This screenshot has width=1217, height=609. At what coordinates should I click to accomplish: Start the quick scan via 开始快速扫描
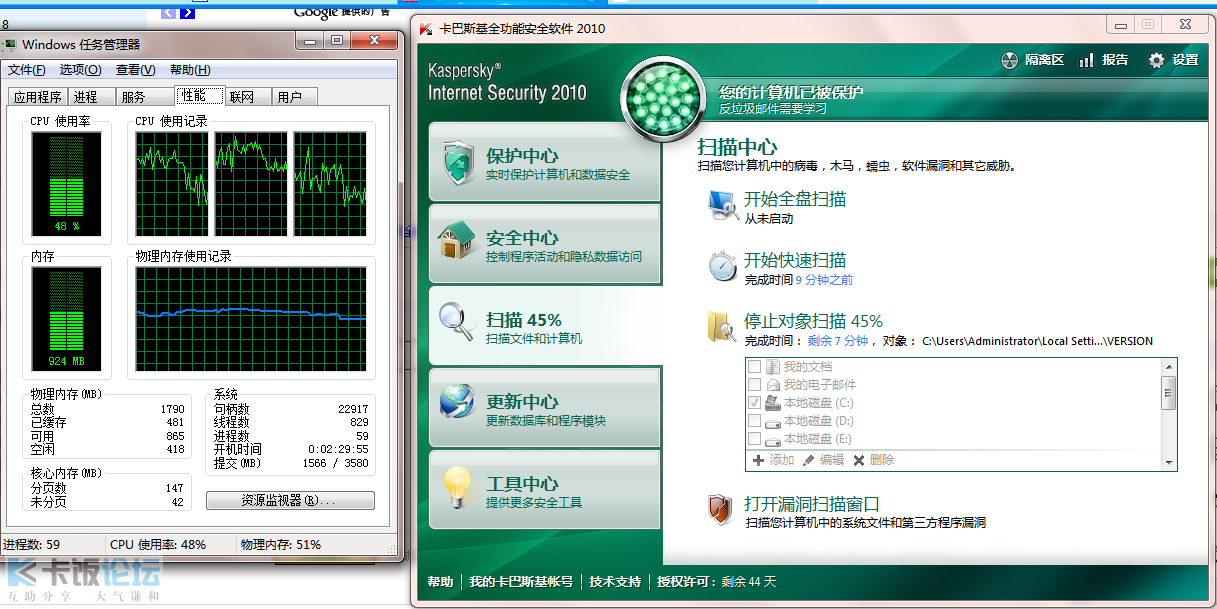click(795, 260)
